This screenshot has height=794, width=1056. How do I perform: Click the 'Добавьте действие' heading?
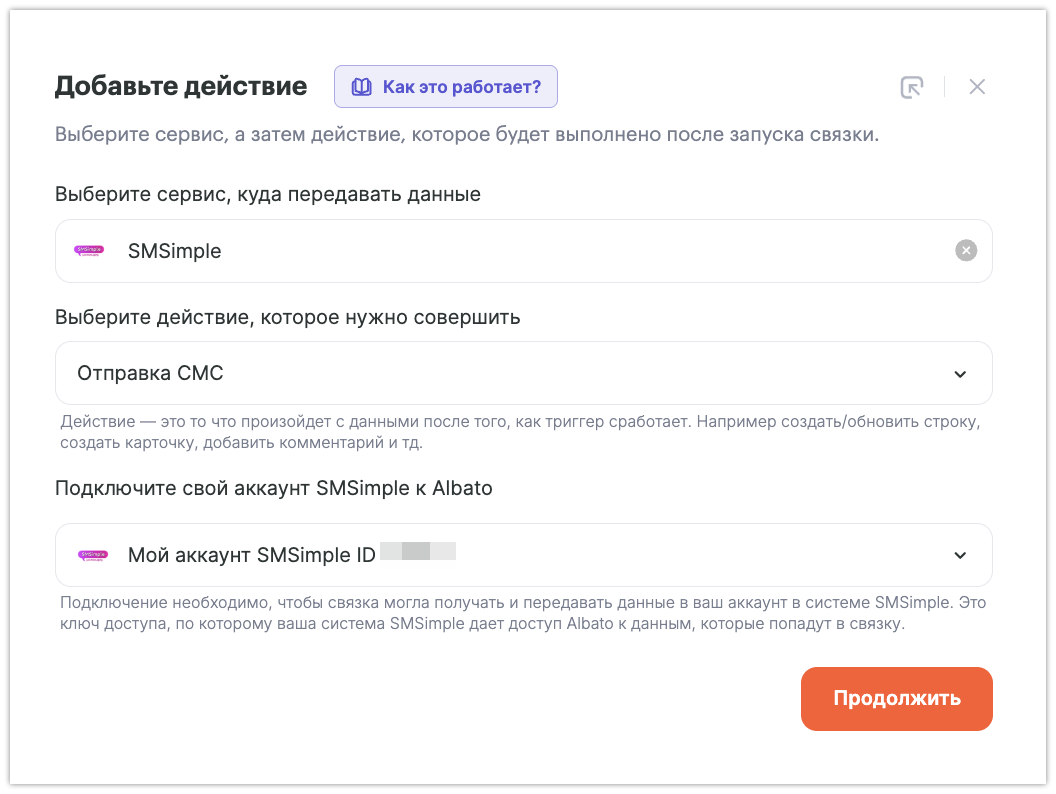pos(181,86)
